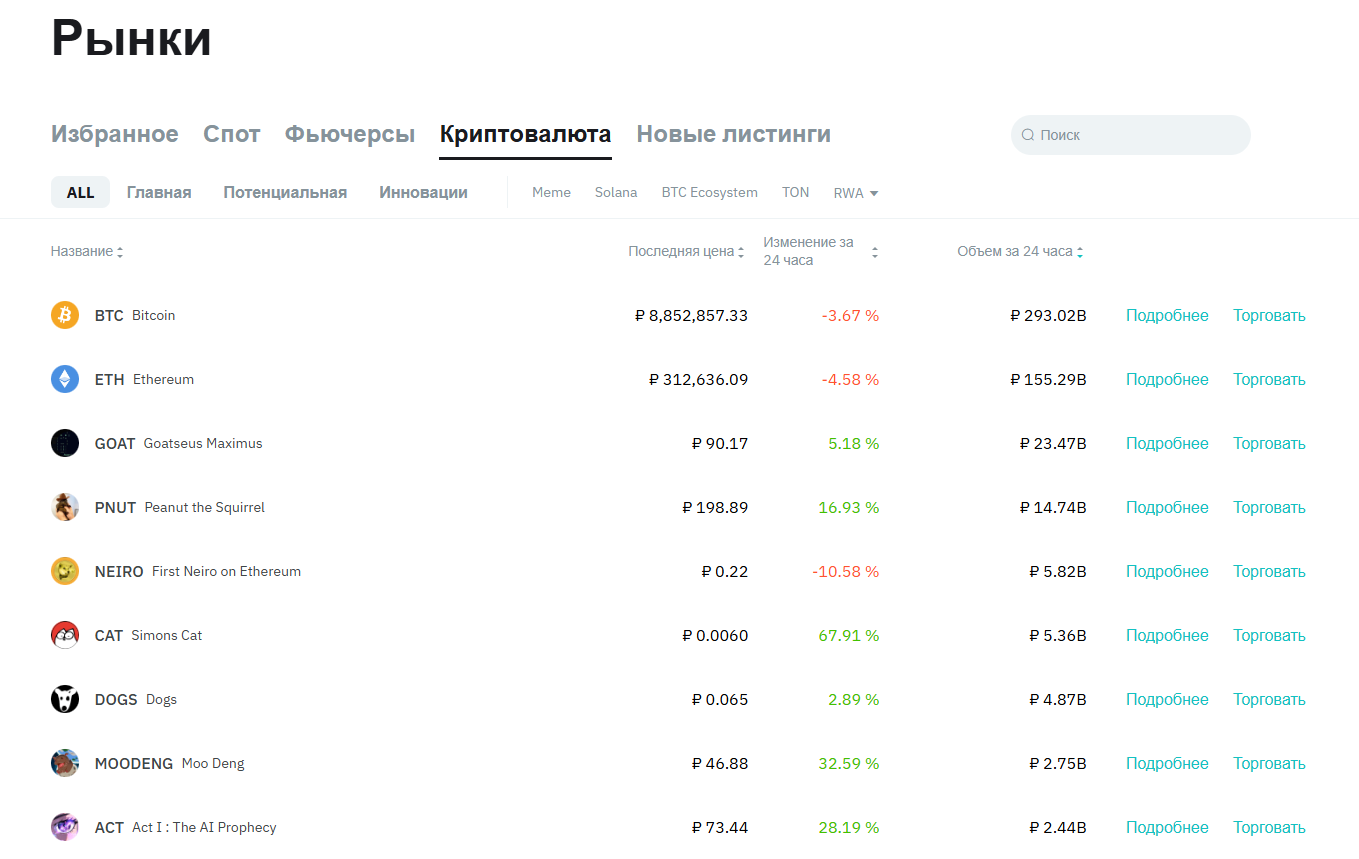Viewport: 1359px width, 859px height.
Task: Filter by TON category
Action: [796, 192]
